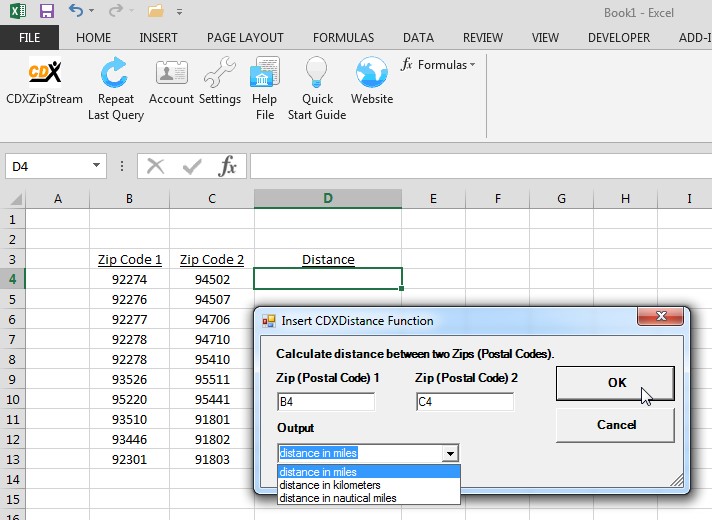This screenshot has height=520, width=712.
Task: Select column B header
Action: (x=129, y=198)
